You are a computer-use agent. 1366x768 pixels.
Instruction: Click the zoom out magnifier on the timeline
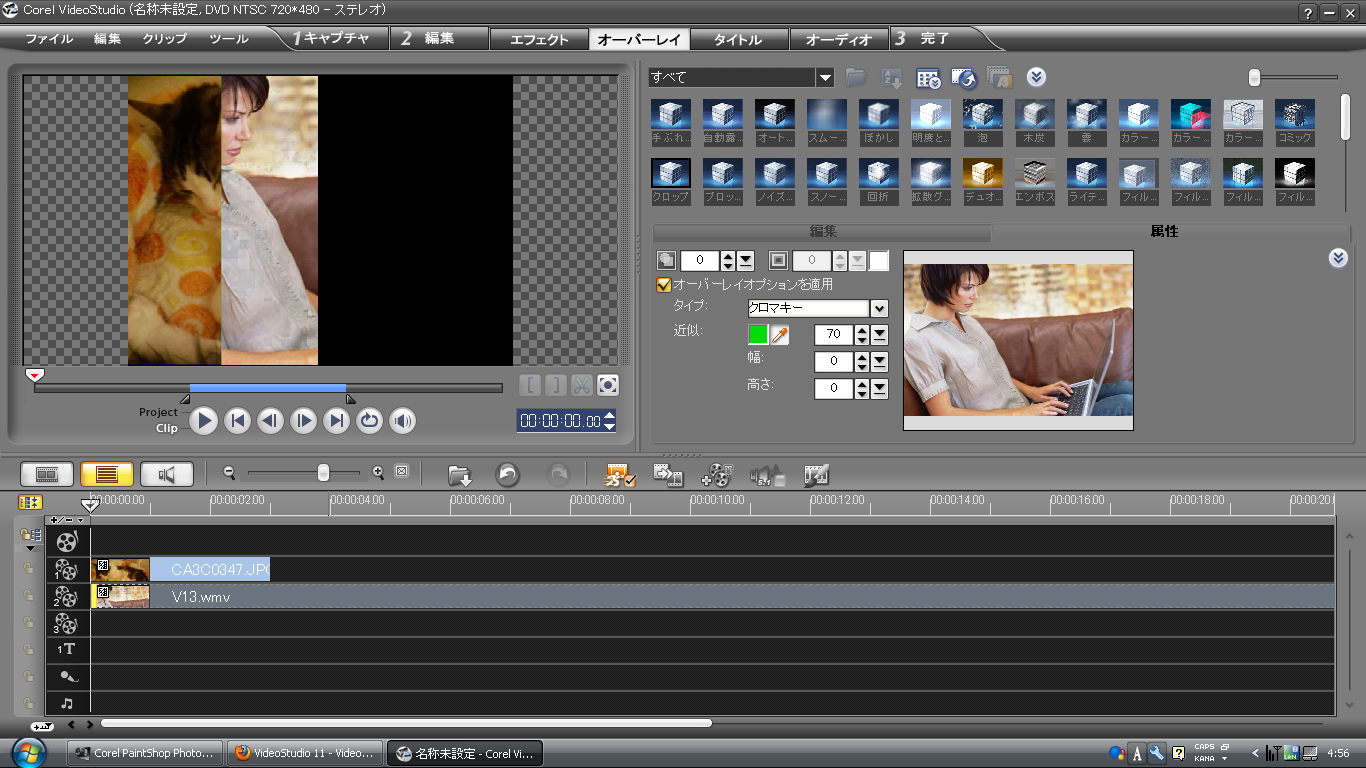(229, 473)
